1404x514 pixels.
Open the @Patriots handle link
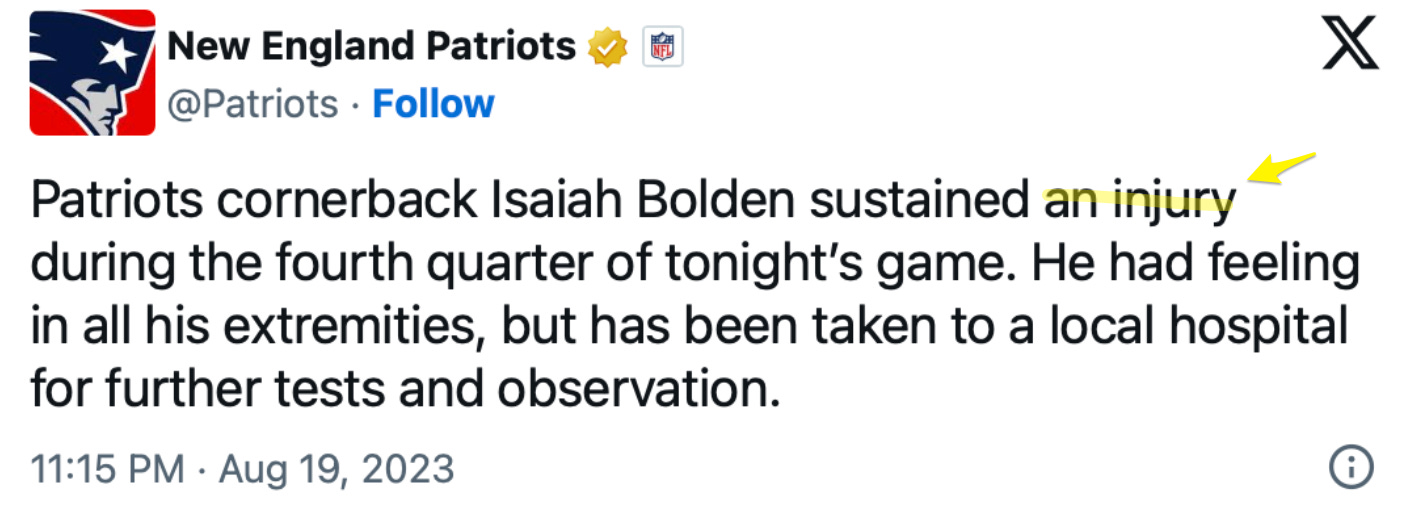252,104
